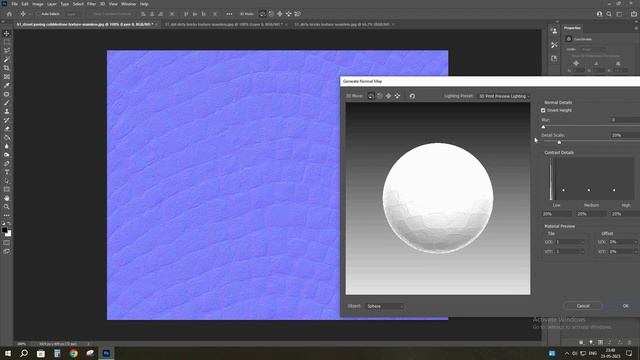Select the Move tool in left toolbar
Screen dimensions: 640x360
point(7,33)
